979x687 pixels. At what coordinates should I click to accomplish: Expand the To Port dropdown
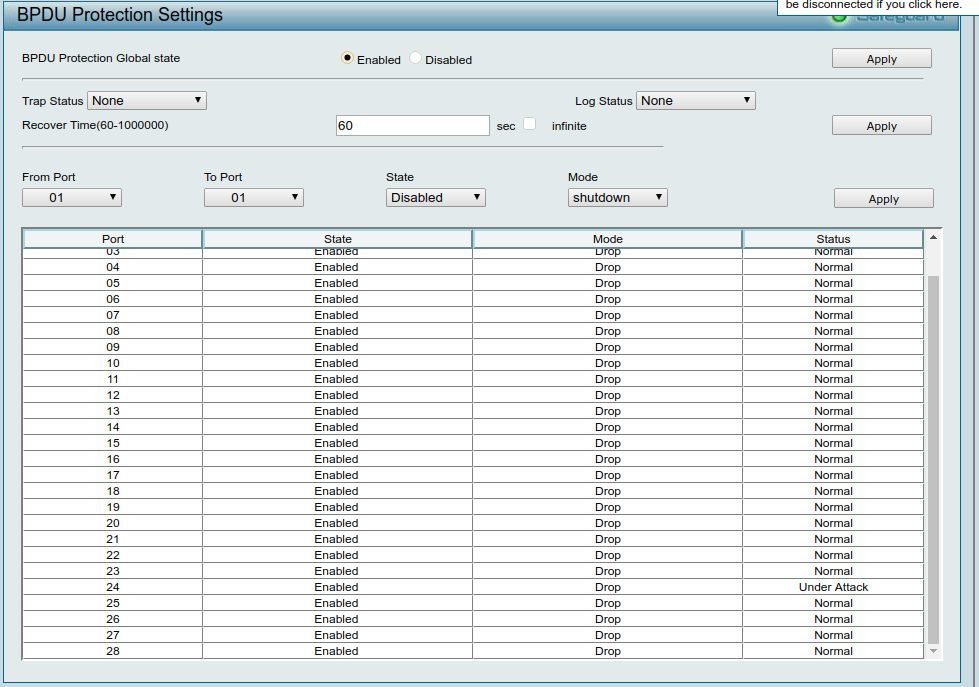254,198
